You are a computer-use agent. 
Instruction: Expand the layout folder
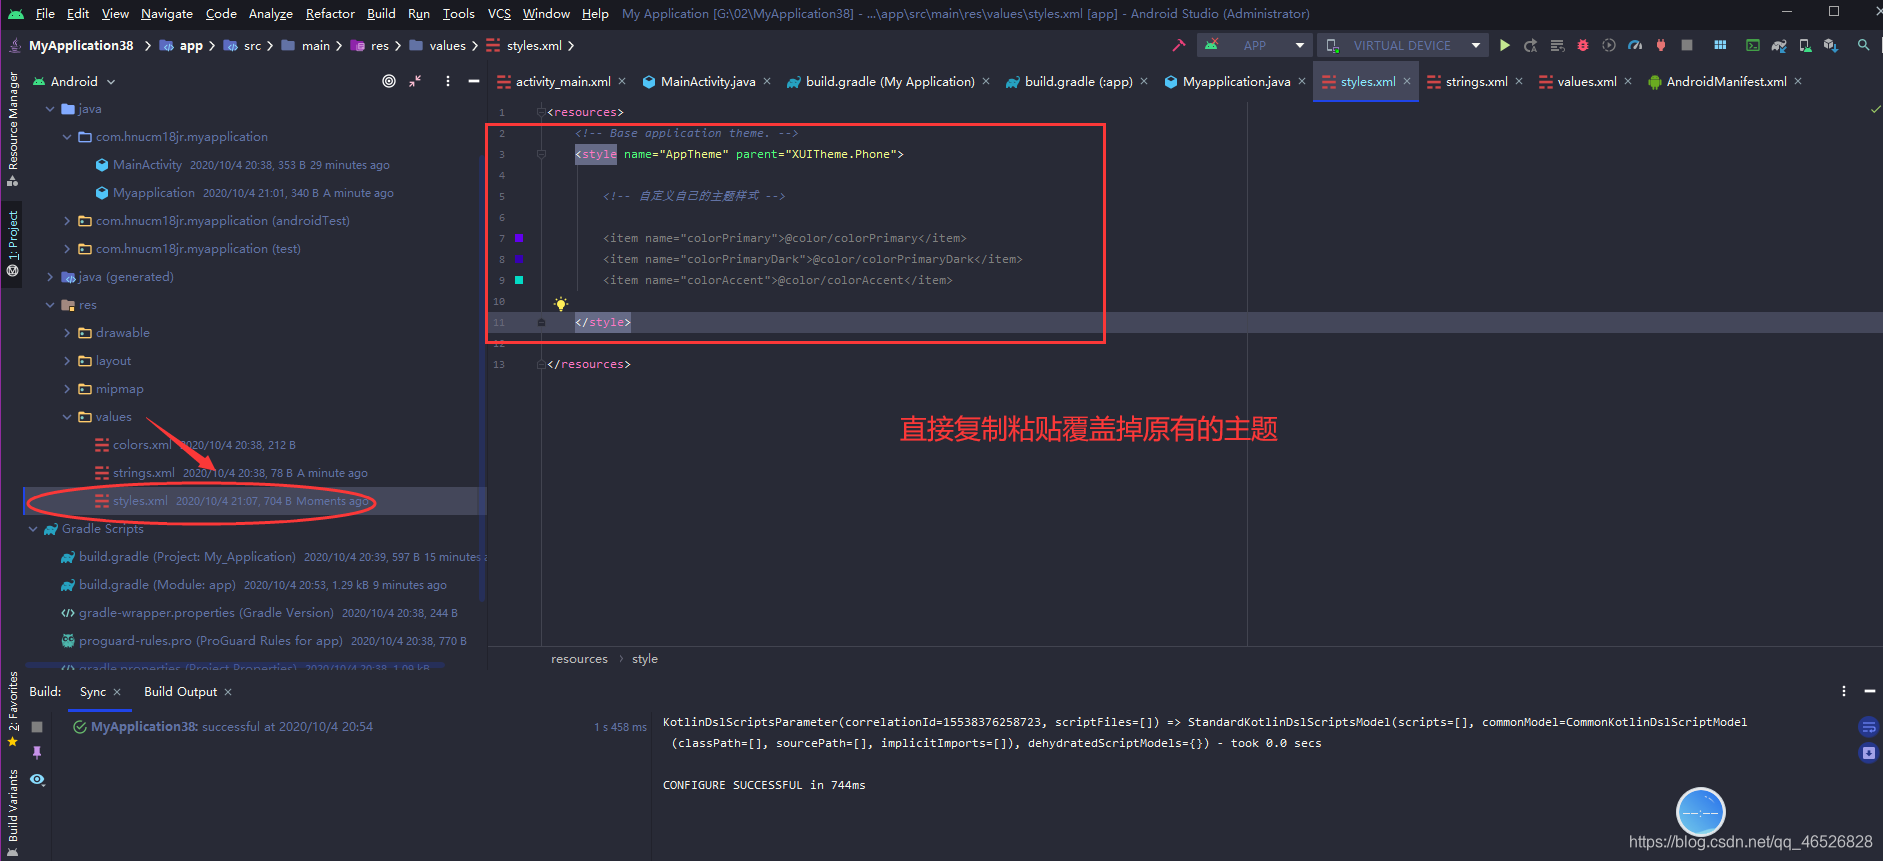tap(67, 361)
